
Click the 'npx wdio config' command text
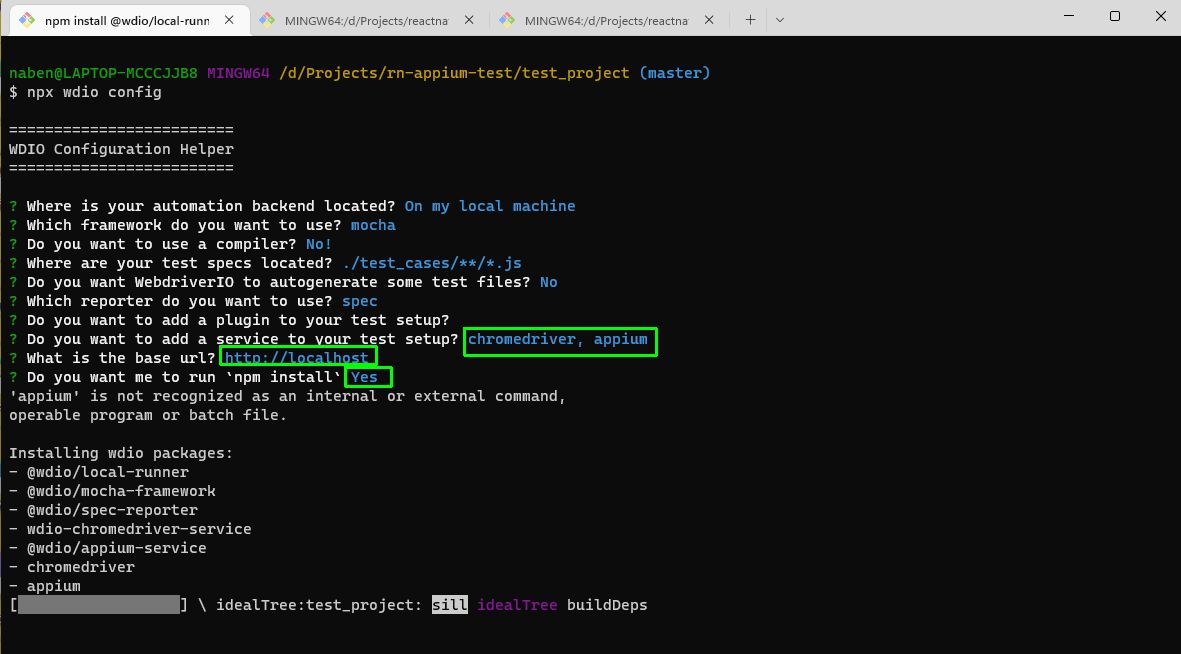(94, 92)
